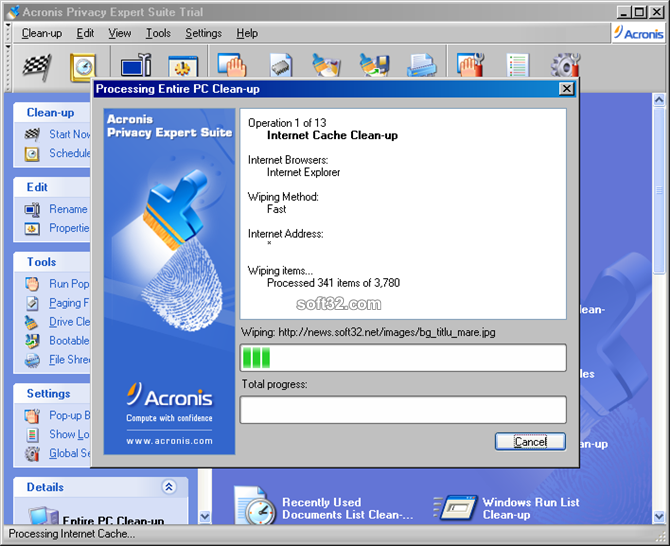Click the Acronis logo in the menu bar
The width and height of the screenshot is (670, 546).
639,33
